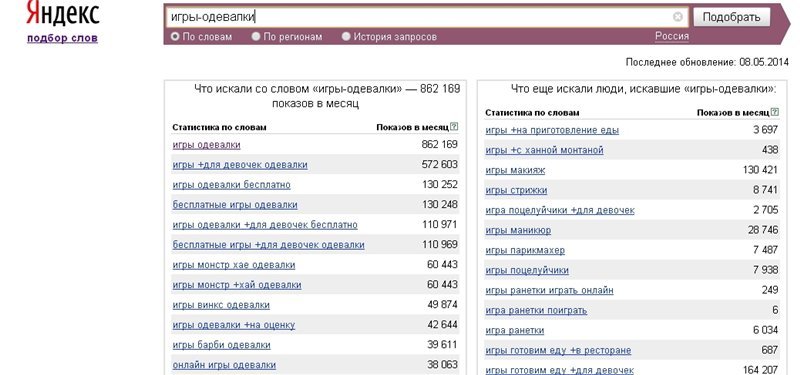Click the help icon in the left table header
This screenshot has height=375, width=800.
[x=455, y=127]
